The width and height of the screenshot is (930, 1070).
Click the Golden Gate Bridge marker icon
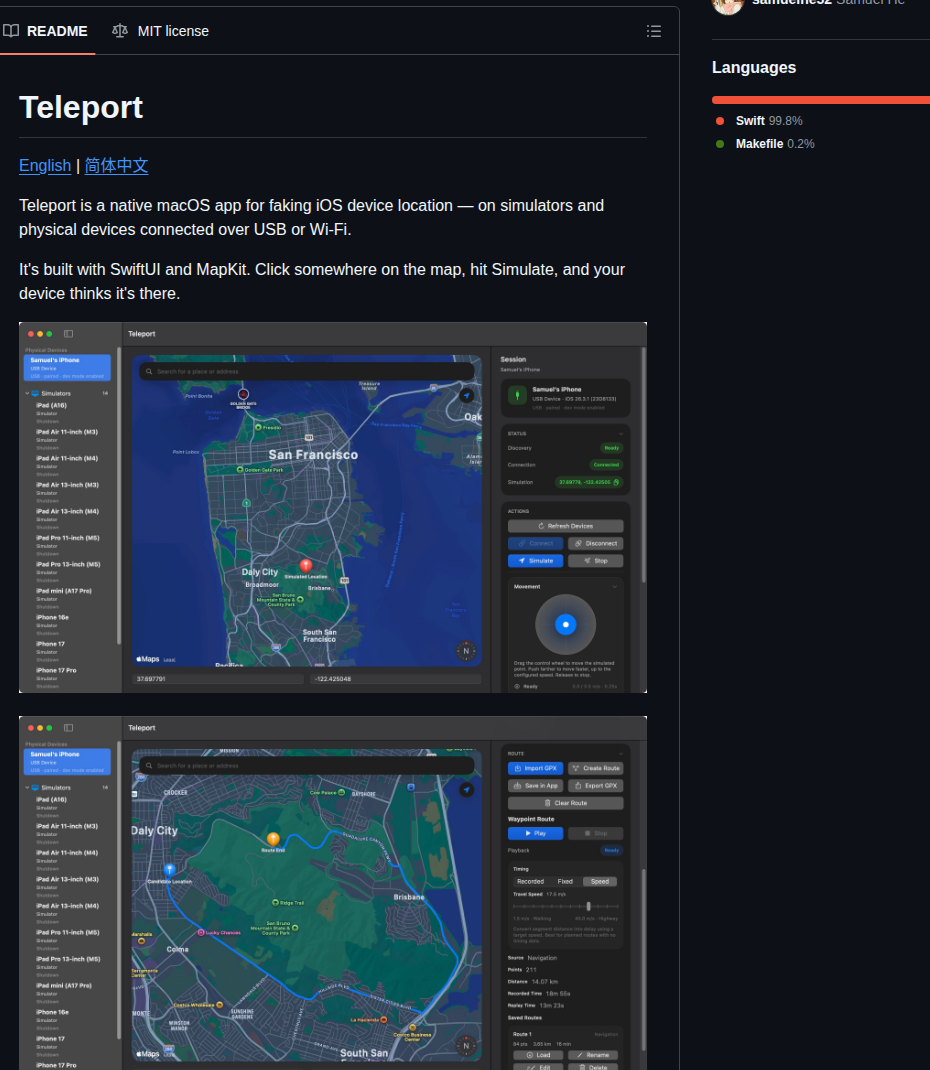coord(243,394)
